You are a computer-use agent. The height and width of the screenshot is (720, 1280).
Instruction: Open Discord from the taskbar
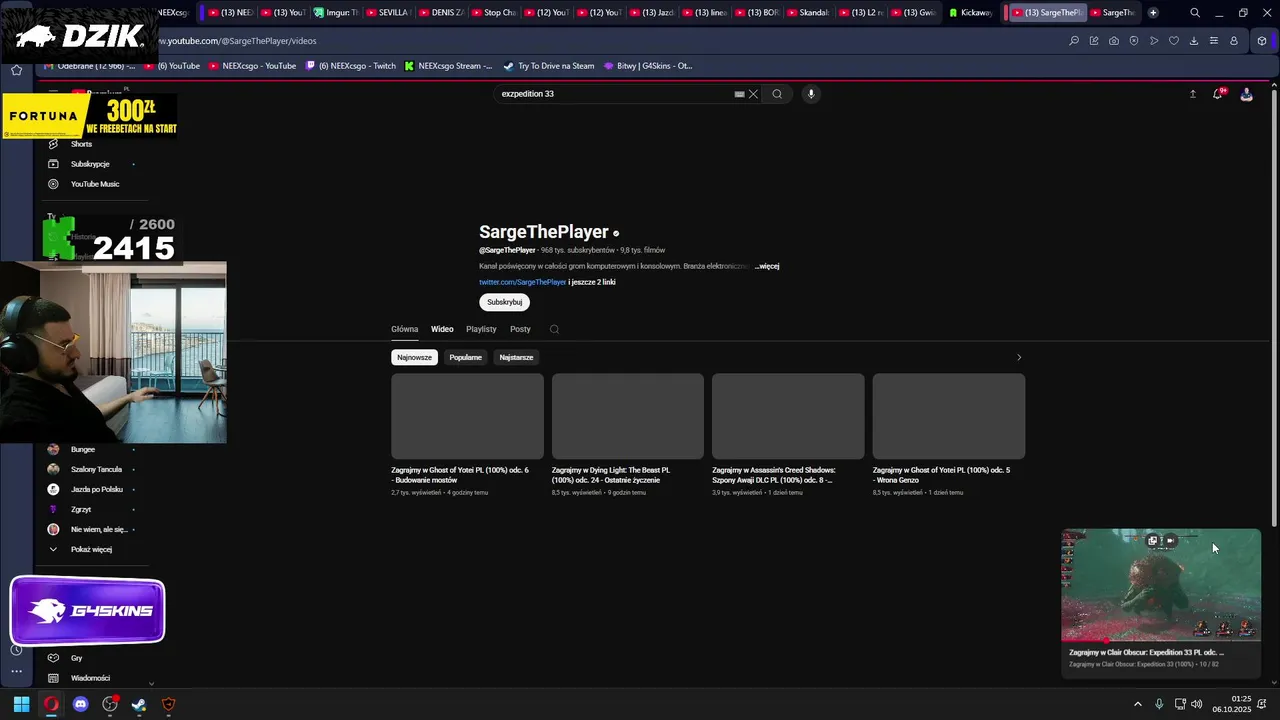81,704
